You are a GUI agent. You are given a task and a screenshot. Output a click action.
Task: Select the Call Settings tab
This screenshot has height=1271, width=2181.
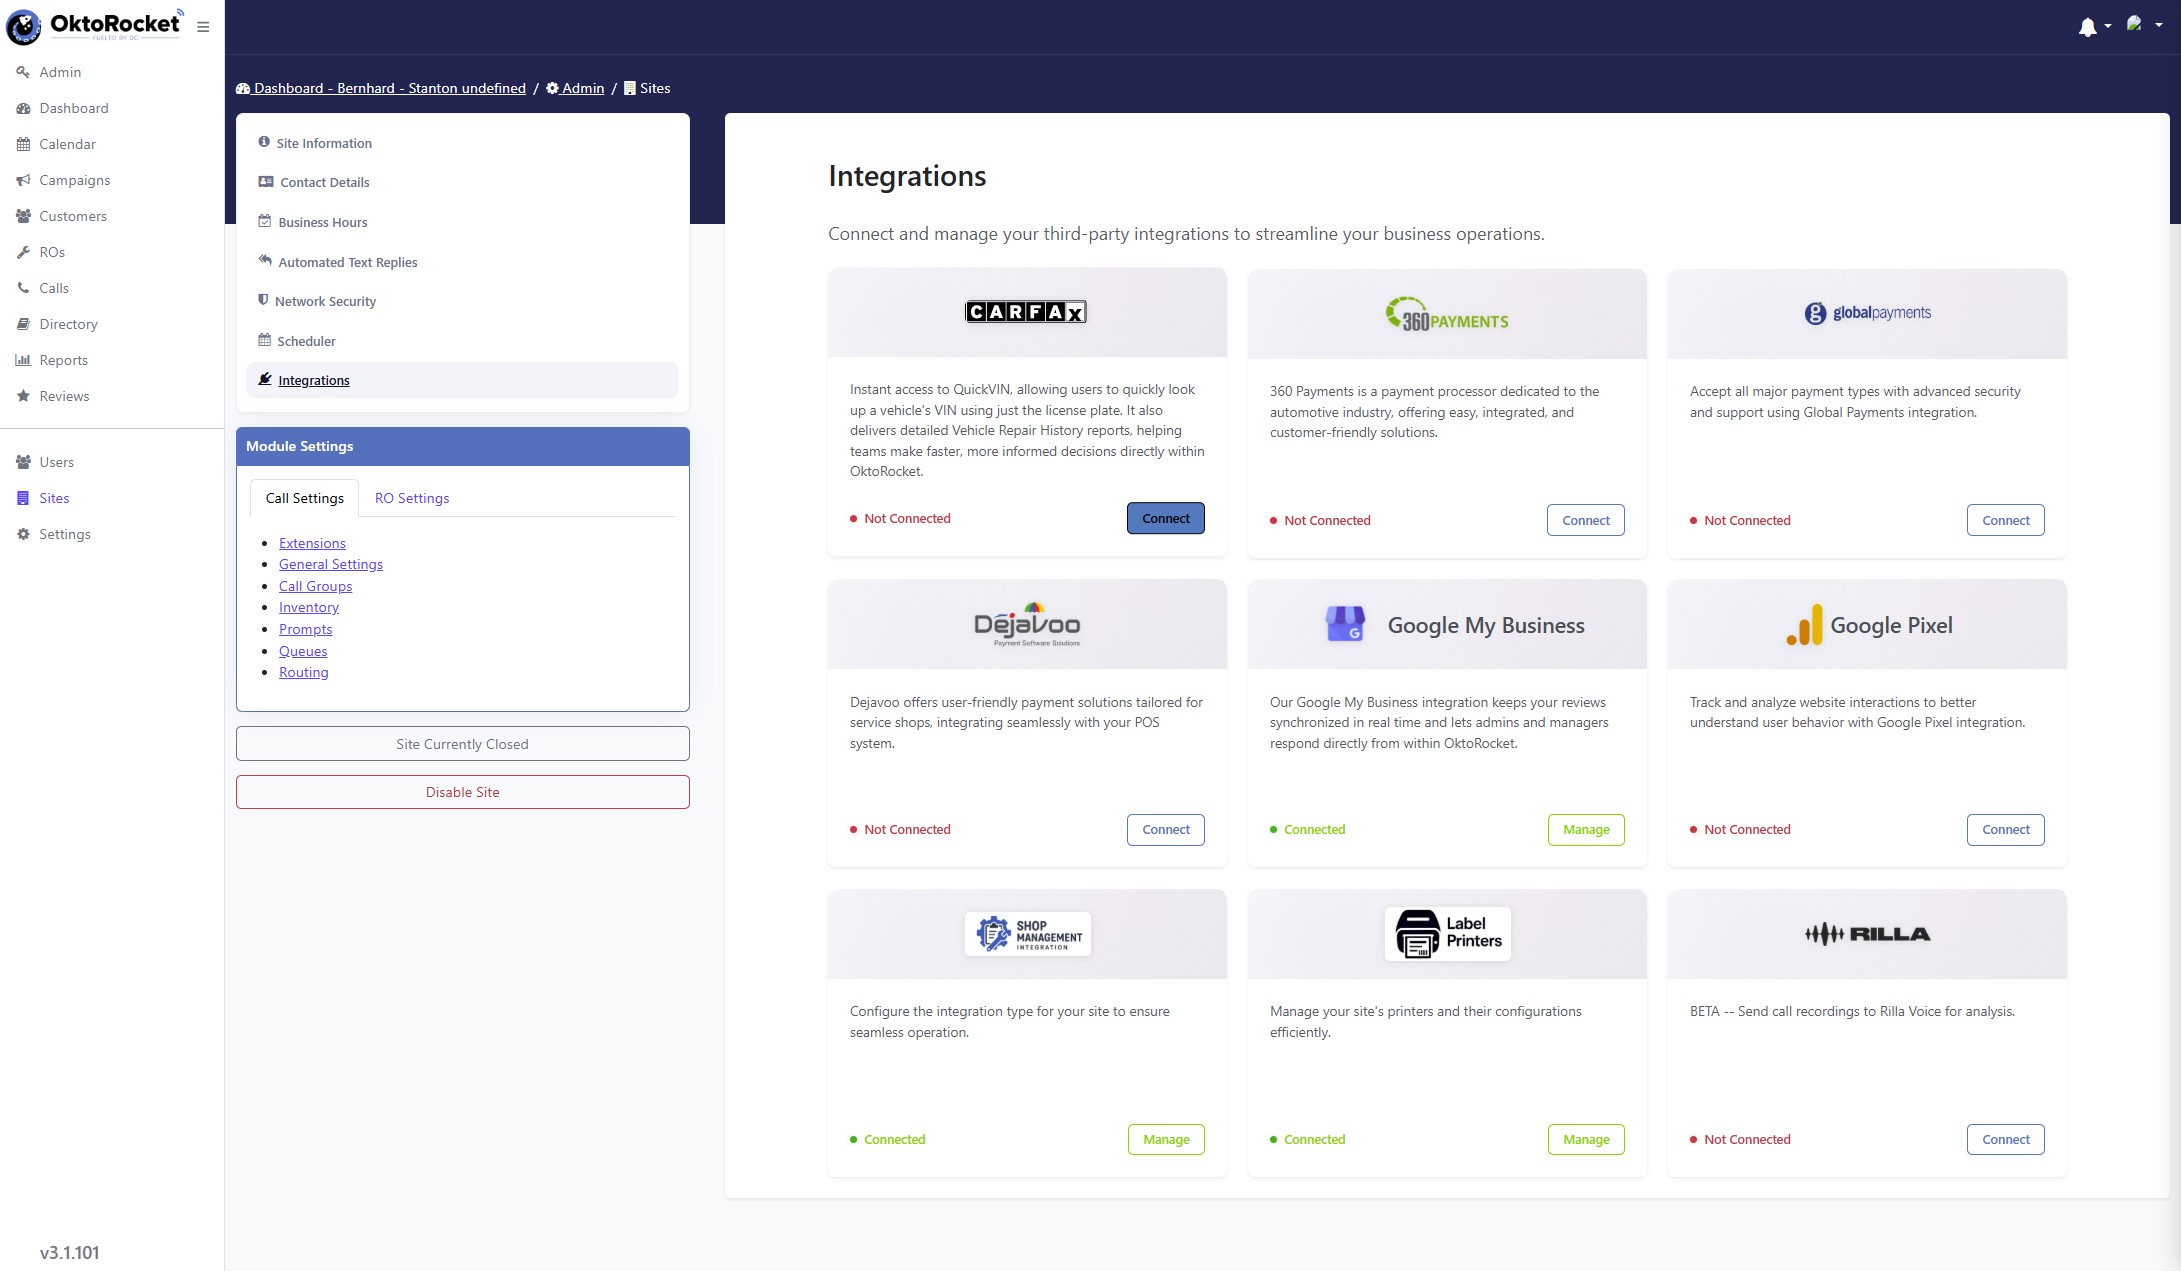(x=305, y=498)
